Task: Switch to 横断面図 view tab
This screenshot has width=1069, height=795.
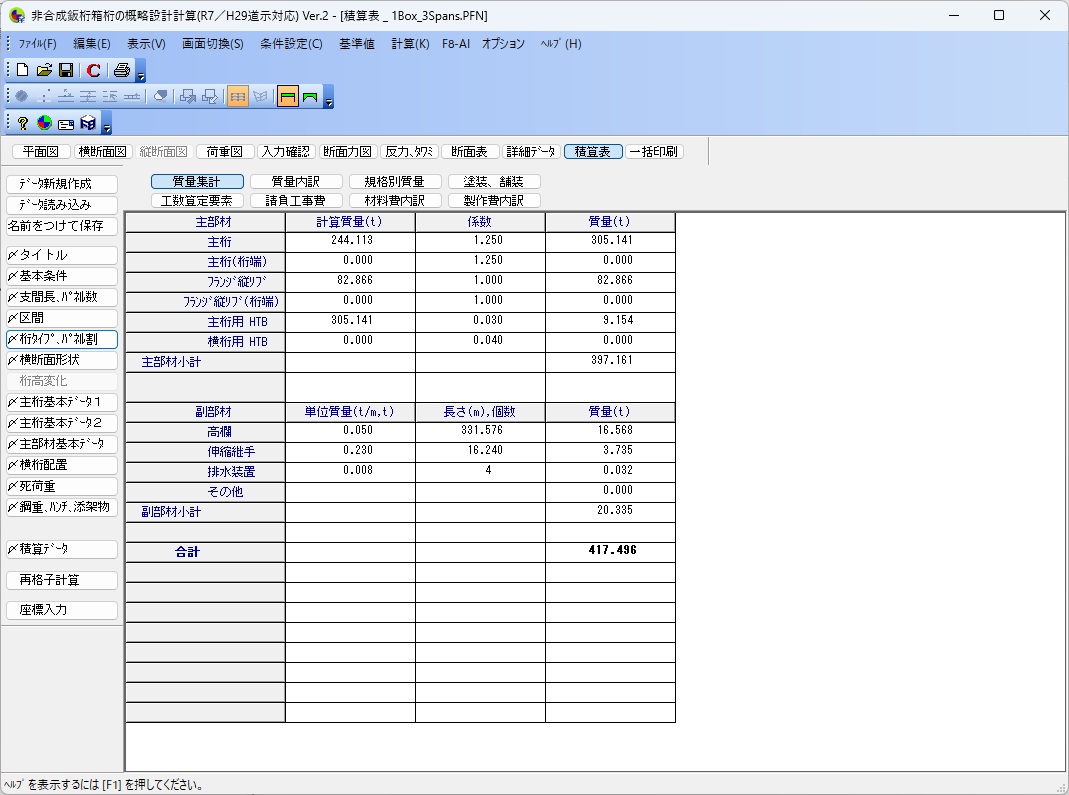Action: pos(102,151)
